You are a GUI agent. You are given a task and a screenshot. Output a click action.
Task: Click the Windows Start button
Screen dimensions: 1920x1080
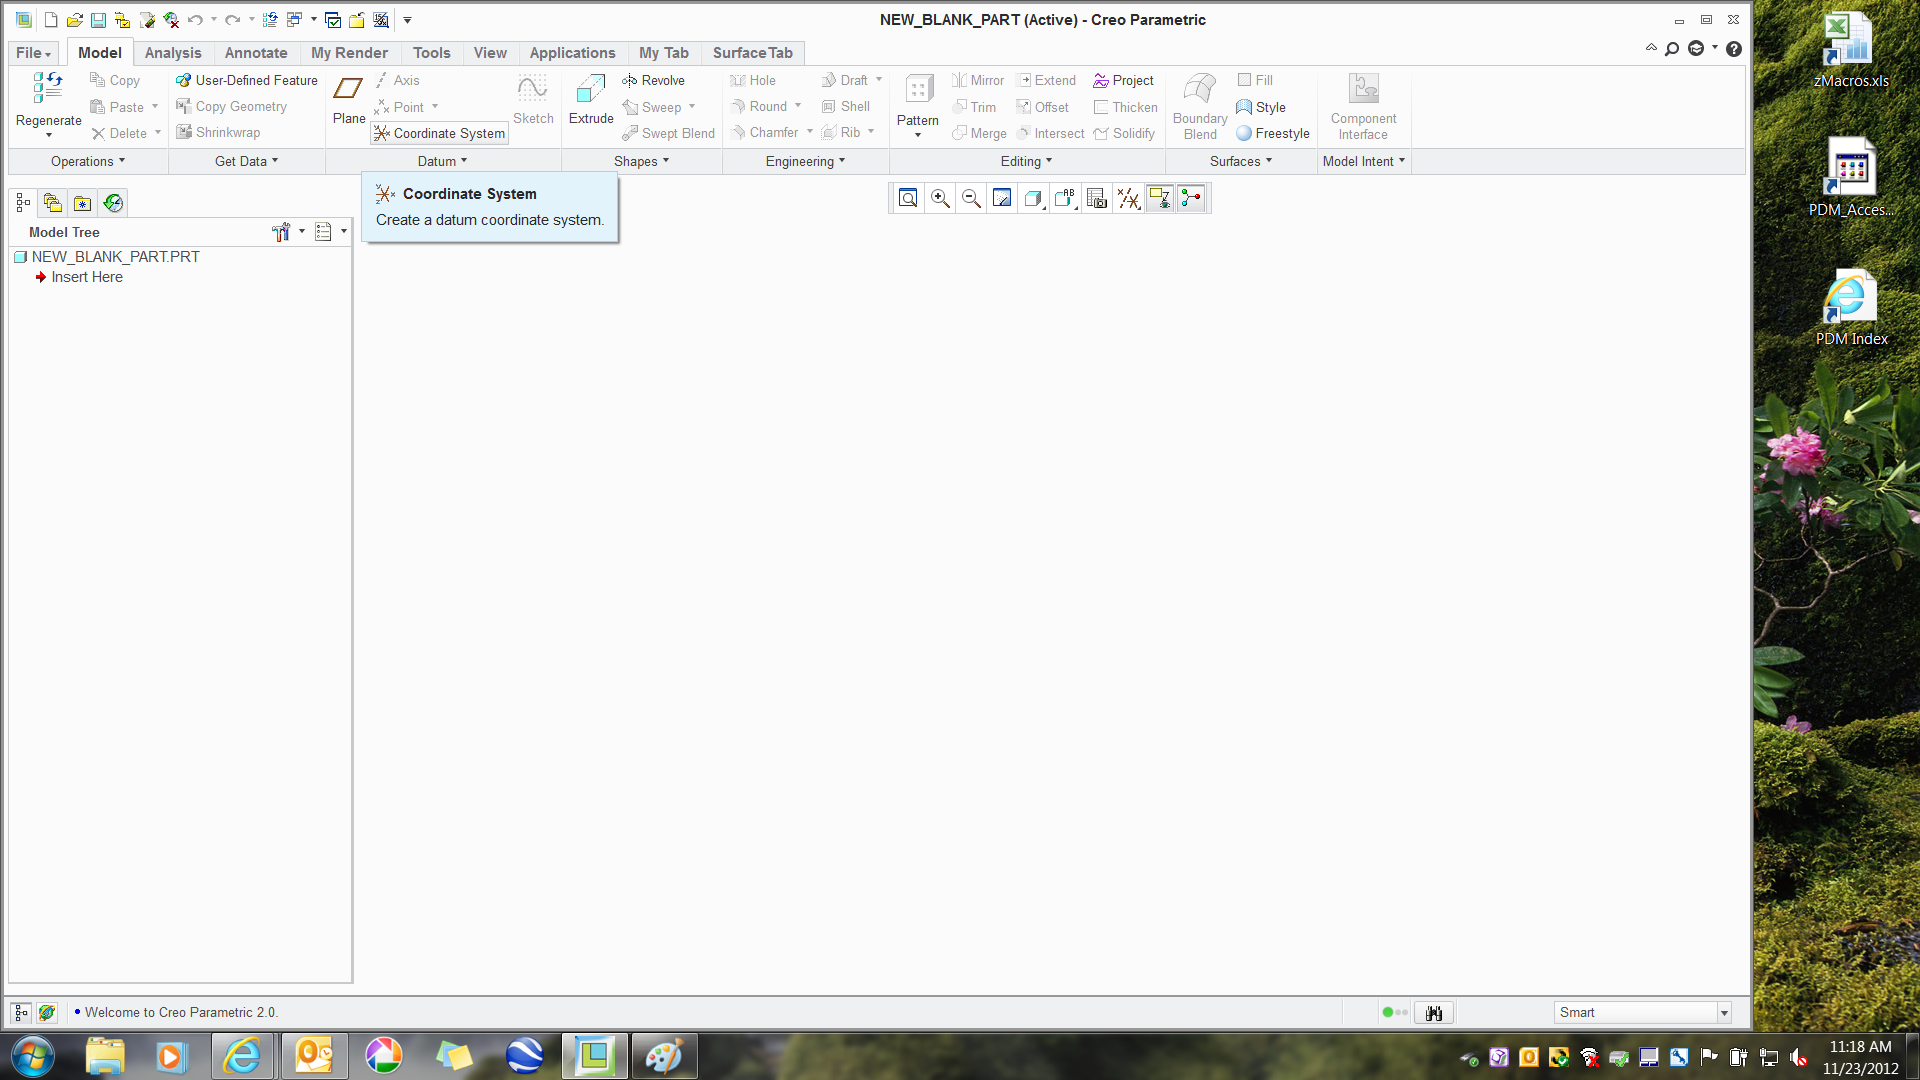[x=33, y=1056]
